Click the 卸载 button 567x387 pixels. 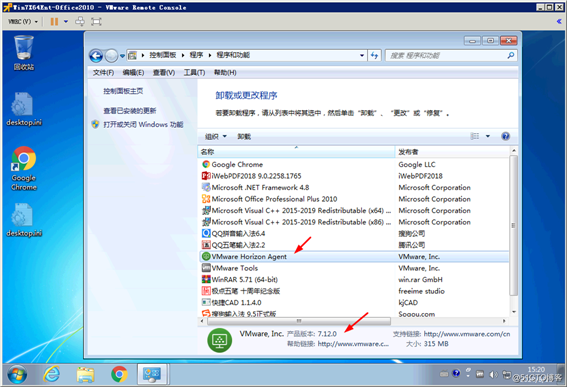coord(244,136)
